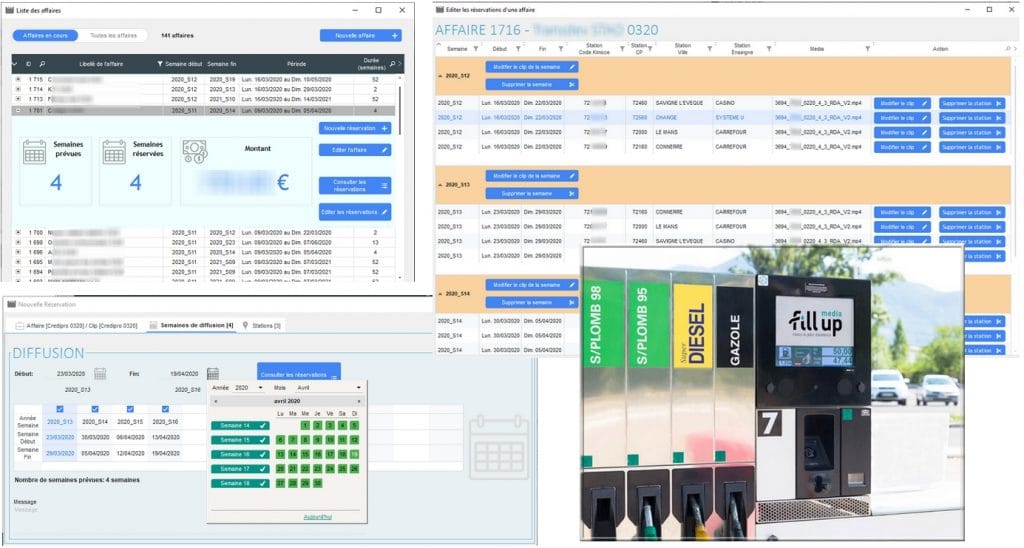Click filter icon on Station Ville column
Viewport: 1024px width, 548px height.
710,48
